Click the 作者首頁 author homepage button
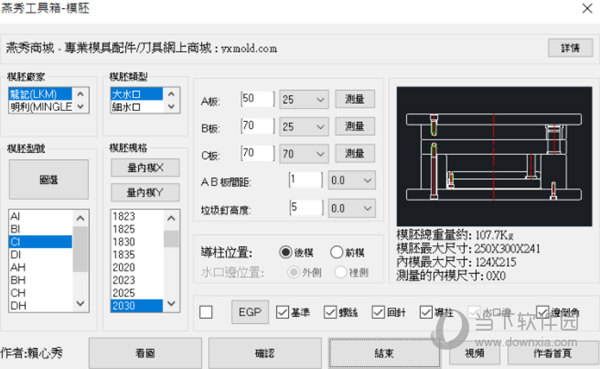 click(553, 353)
